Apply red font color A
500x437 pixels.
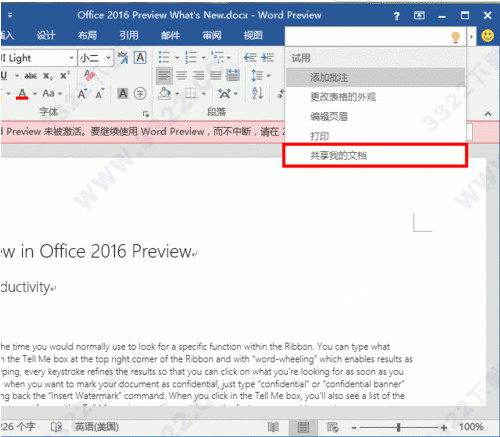(22, 94)
